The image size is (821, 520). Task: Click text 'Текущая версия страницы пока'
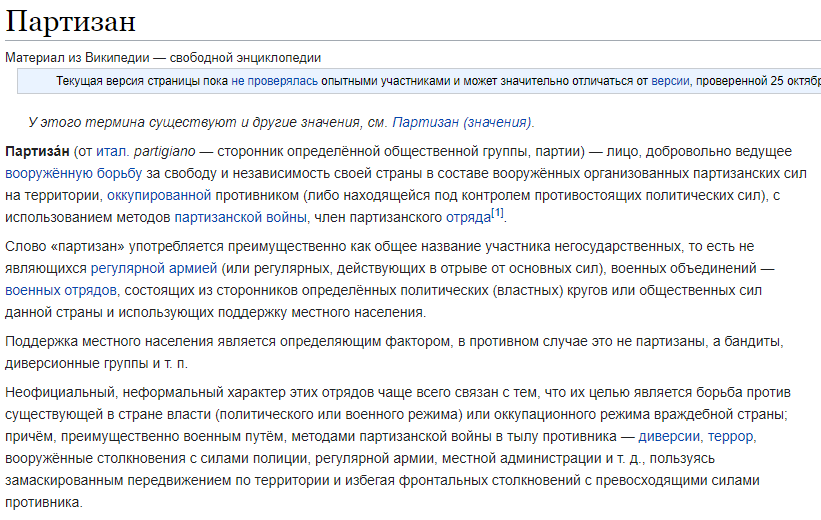pyautogui.click(x=142, y=81)
